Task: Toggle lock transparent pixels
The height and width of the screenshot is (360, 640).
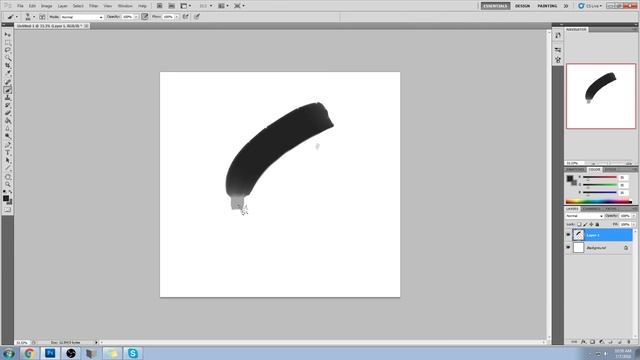Action: coord(579,224)
